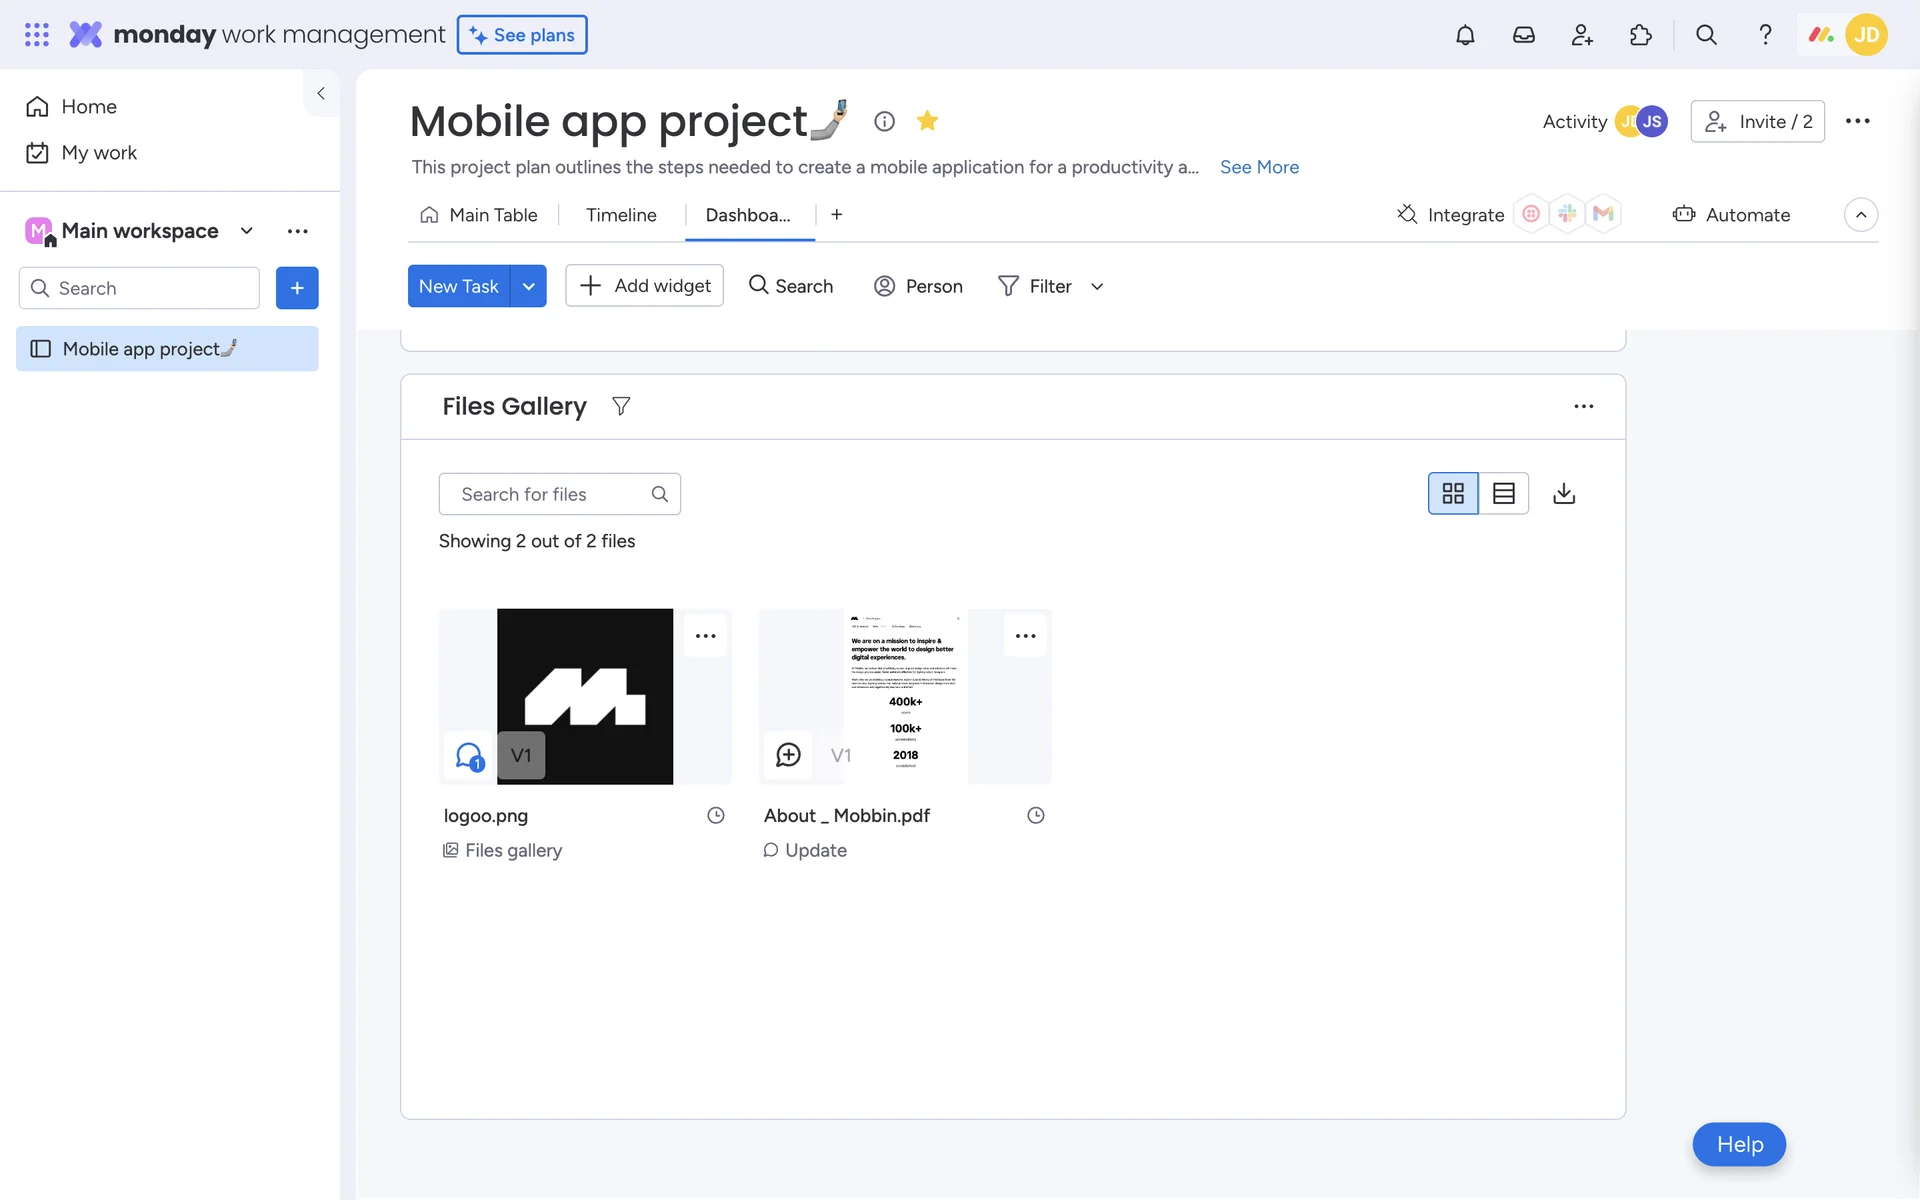Download all files from the gallery
The width and height of the screenshot is (1920, 1200).
1564,494
